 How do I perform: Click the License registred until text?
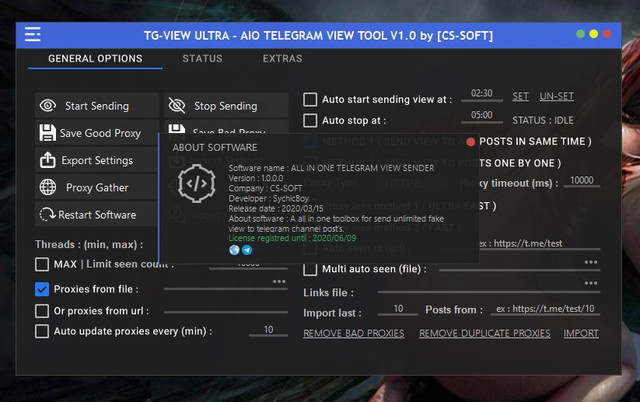pyautogui.click(x=292, y=238)
